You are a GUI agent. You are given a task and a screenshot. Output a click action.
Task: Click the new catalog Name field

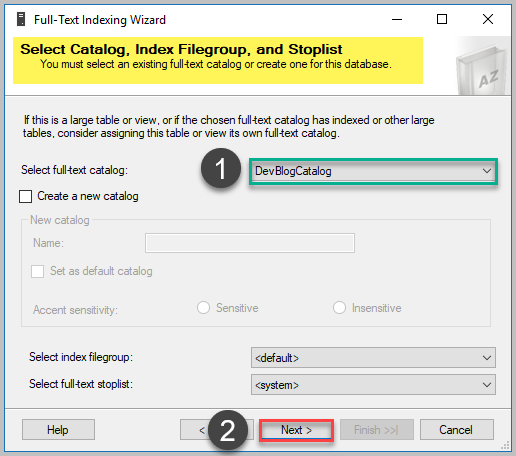point(250,243)
